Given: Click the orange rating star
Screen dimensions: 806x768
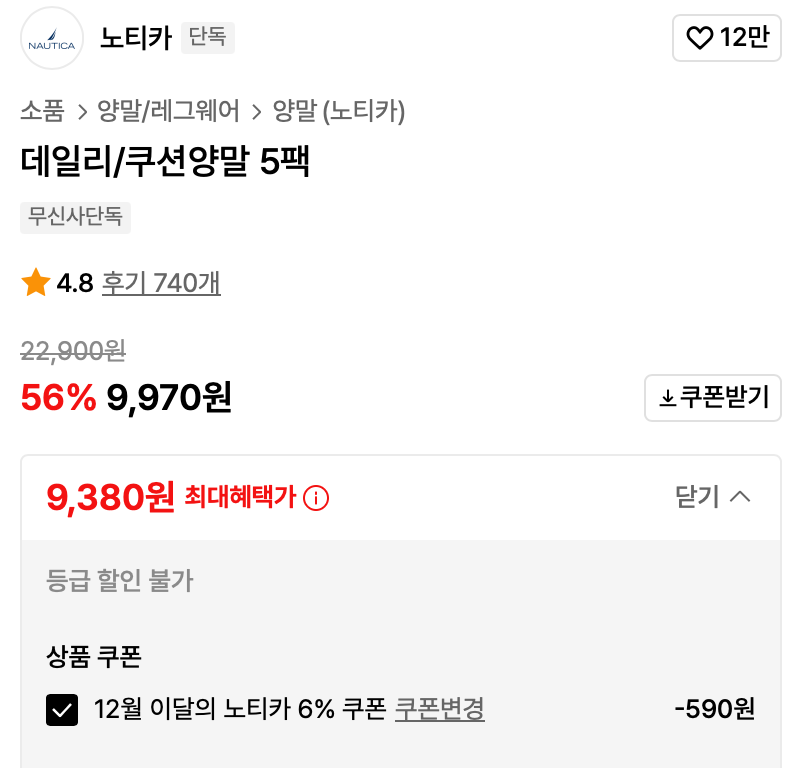Looking at the screenshot, I should click(x=36, y=283).
